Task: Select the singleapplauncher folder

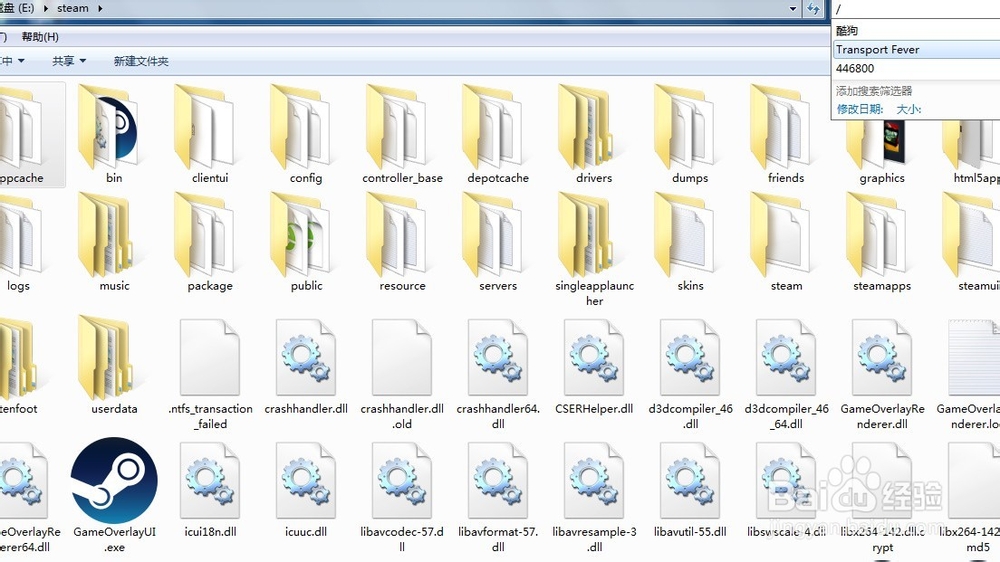Action: click(x=594, y=249)
